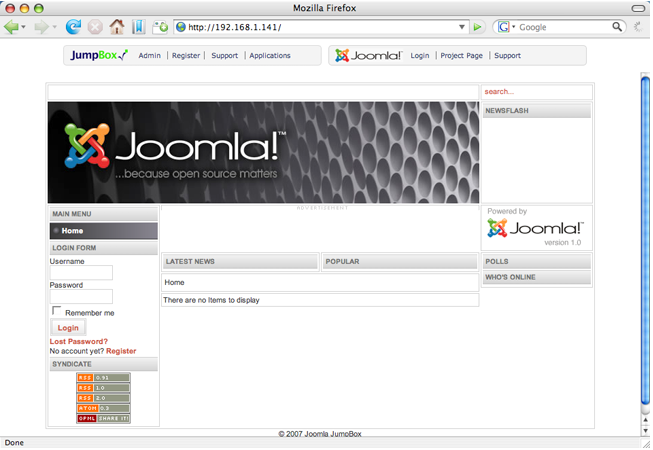
Task: Open the JumpBox Register link
Action: tap(186, 55)
